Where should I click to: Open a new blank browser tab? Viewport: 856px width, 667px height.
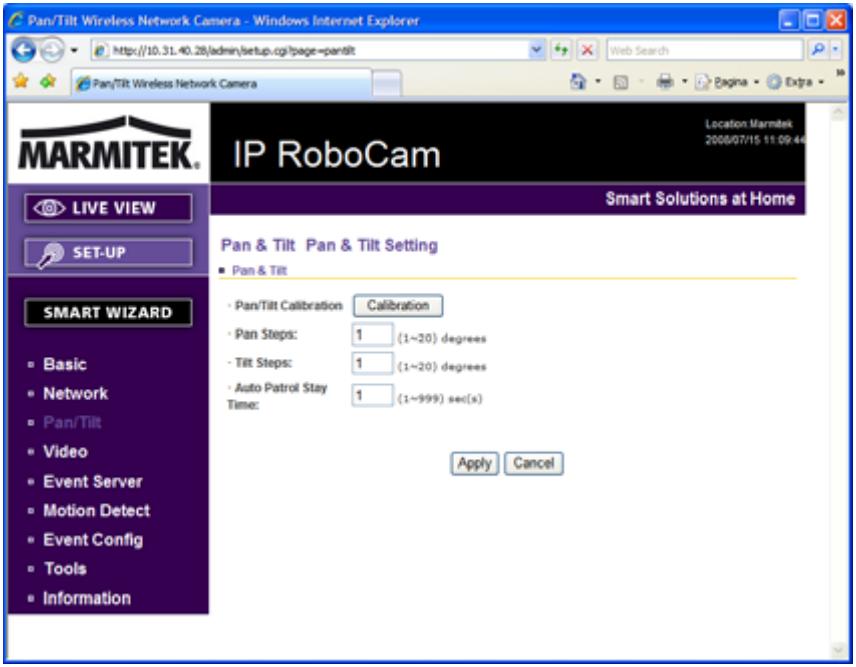(x=387, y=85)
